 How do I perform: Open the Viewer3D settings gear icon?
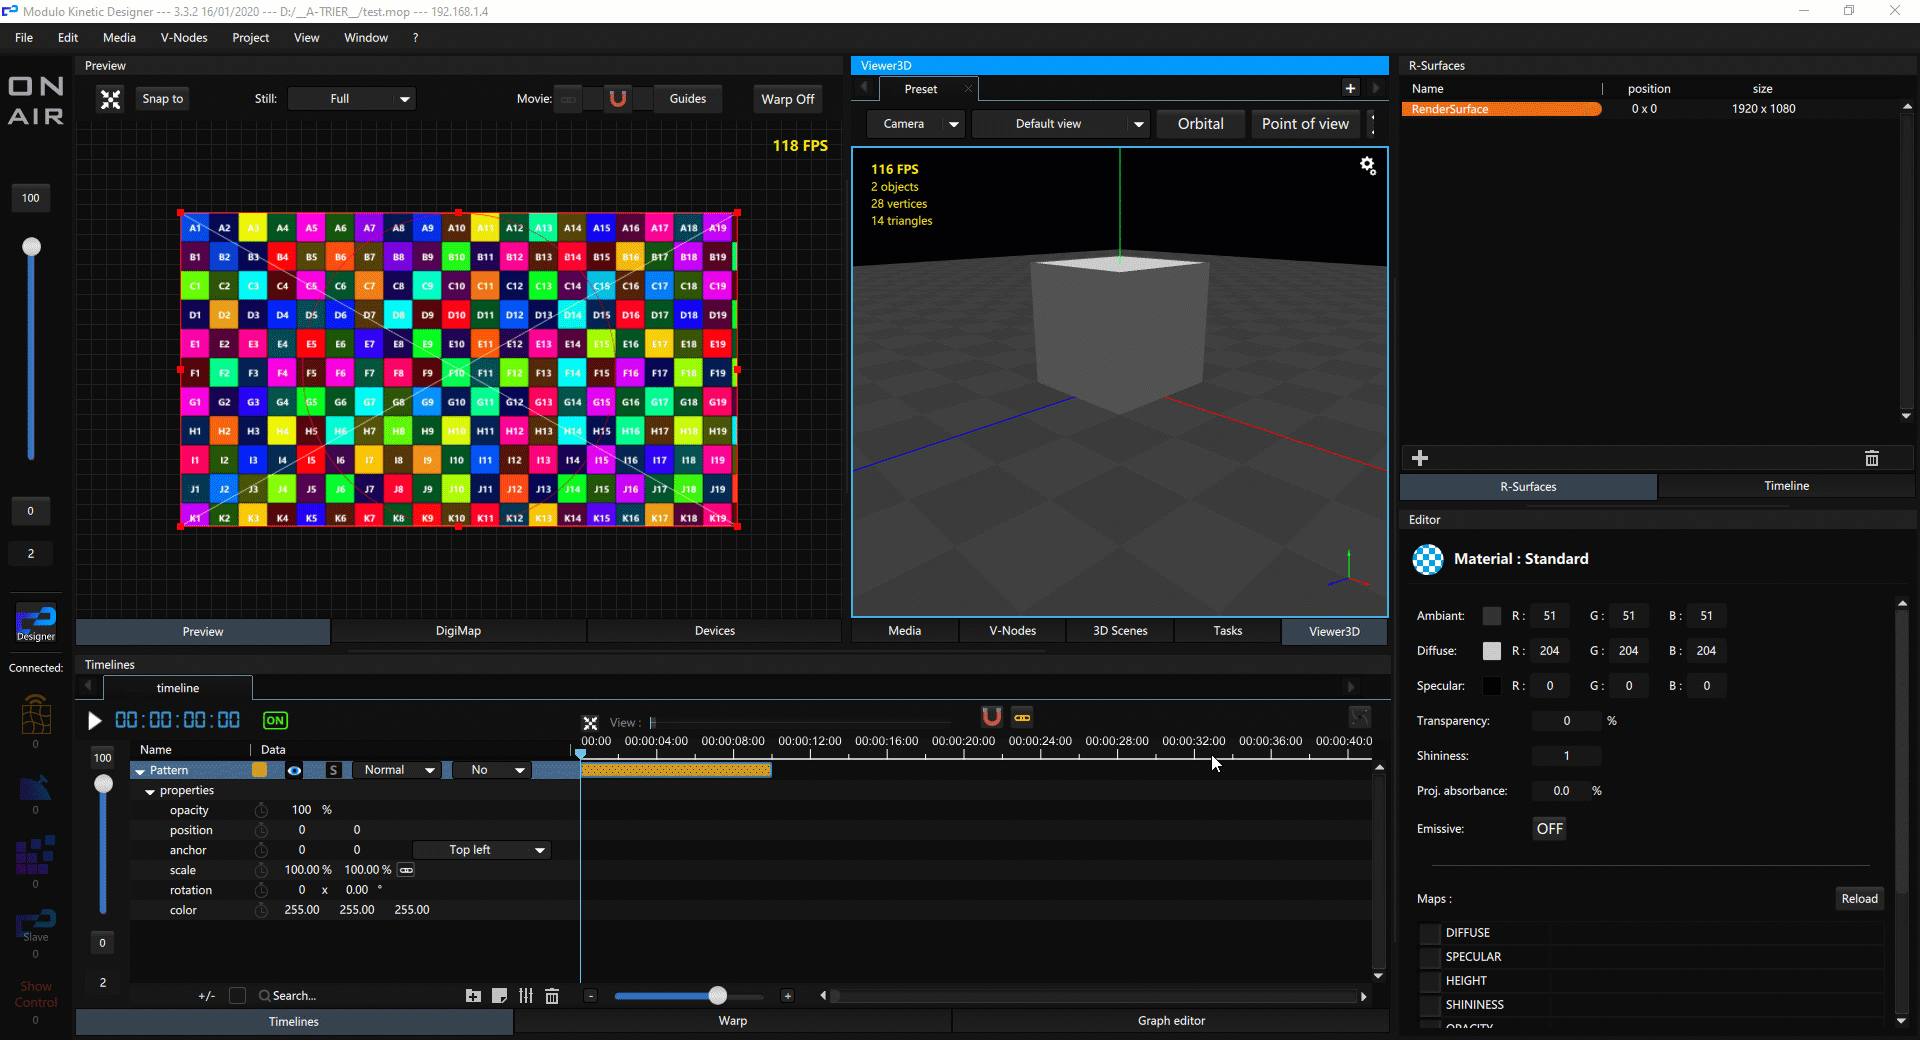pos(1367,165)
